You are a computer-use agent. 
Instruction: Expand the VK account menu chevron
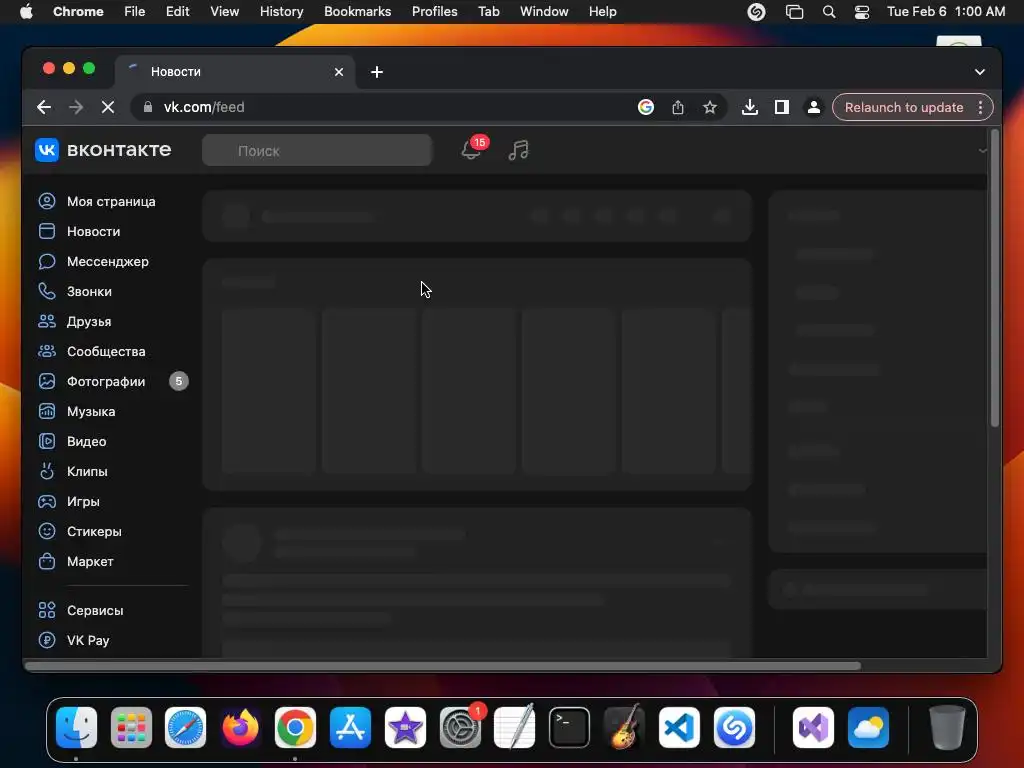[982, 151]
